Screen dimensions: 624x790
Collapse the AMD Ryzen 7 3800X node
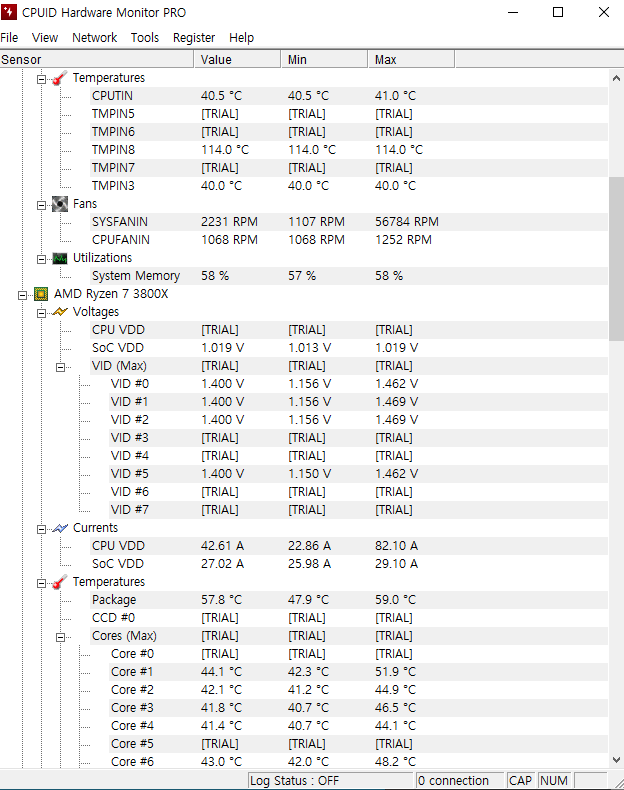[23, 294]
